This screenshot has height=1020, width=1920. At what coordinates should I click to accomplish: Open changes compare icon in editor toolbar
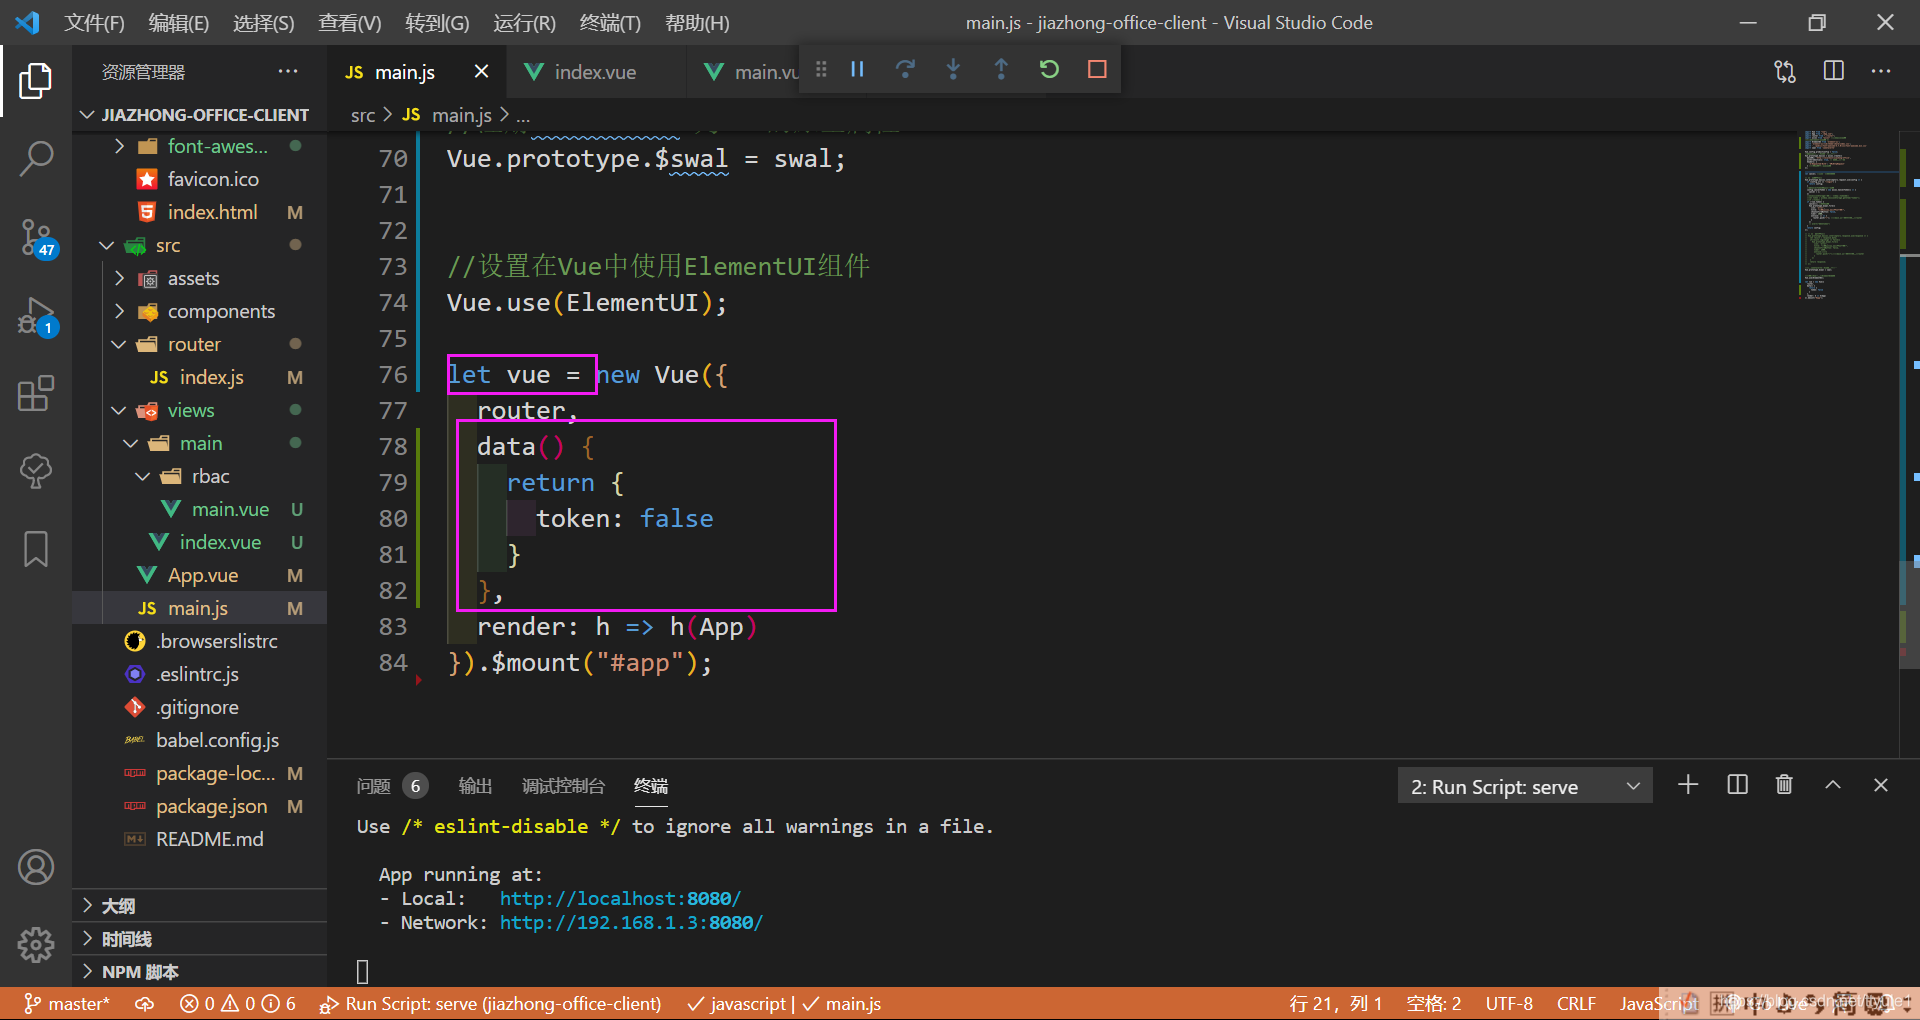coord(1785,71)
